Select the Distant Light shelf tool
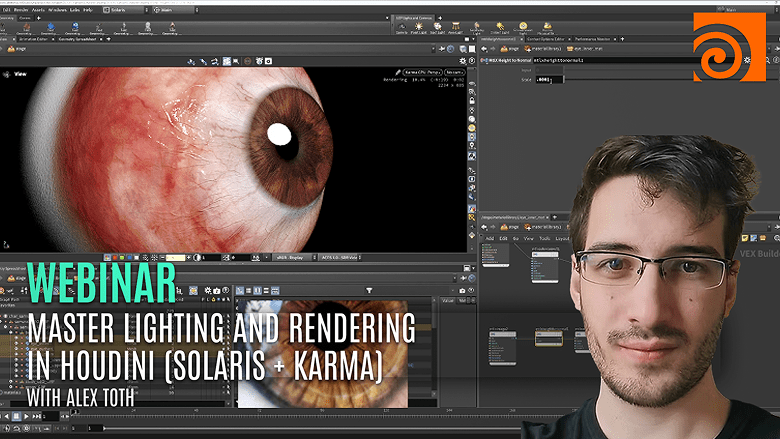This screenshot has width=780, height=439. 499,28
